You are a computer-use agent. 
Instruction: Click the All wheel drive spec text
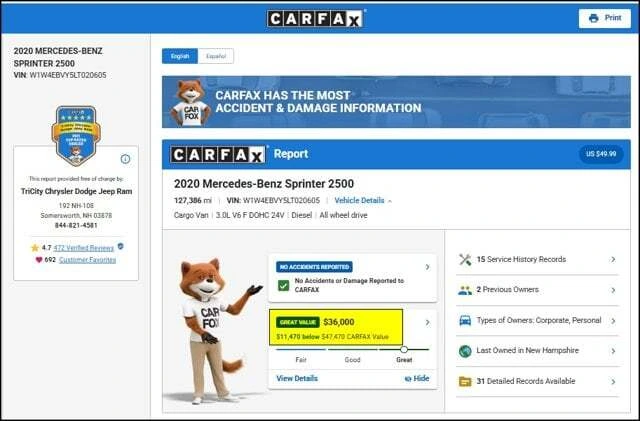click(x=343, y=215)
